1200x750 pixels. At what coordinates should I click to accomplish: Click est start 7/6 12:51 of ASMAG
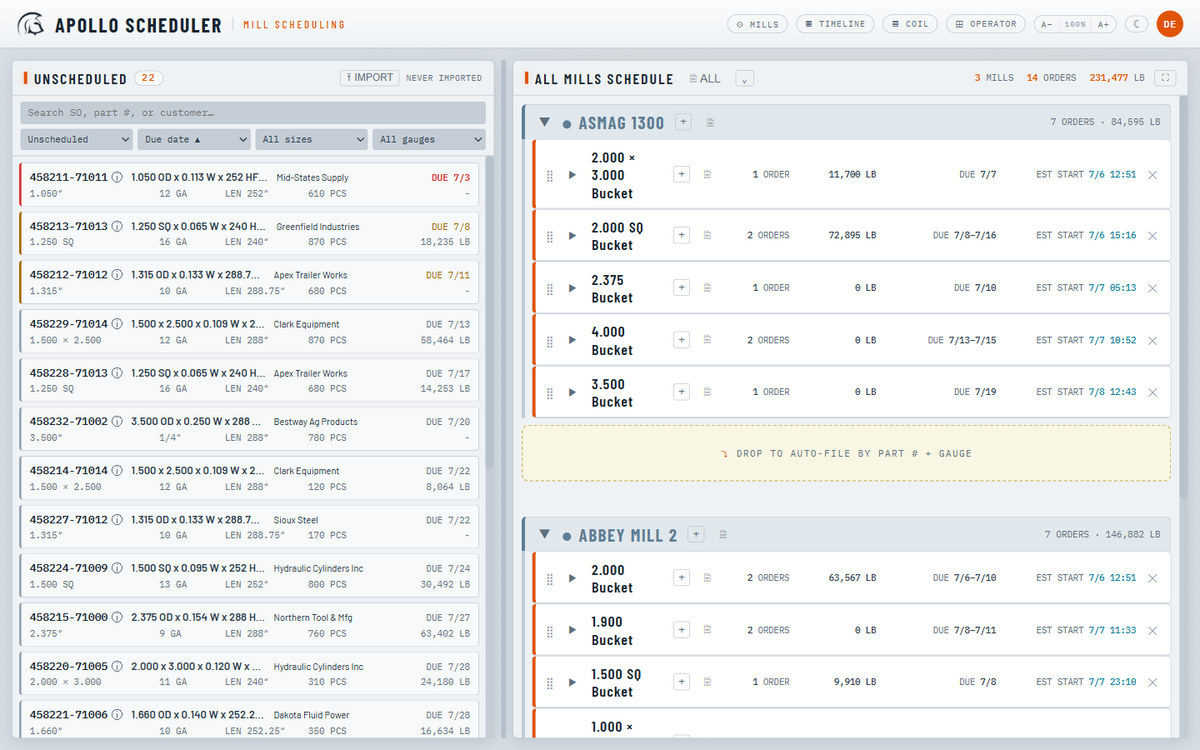(1086, 175)
